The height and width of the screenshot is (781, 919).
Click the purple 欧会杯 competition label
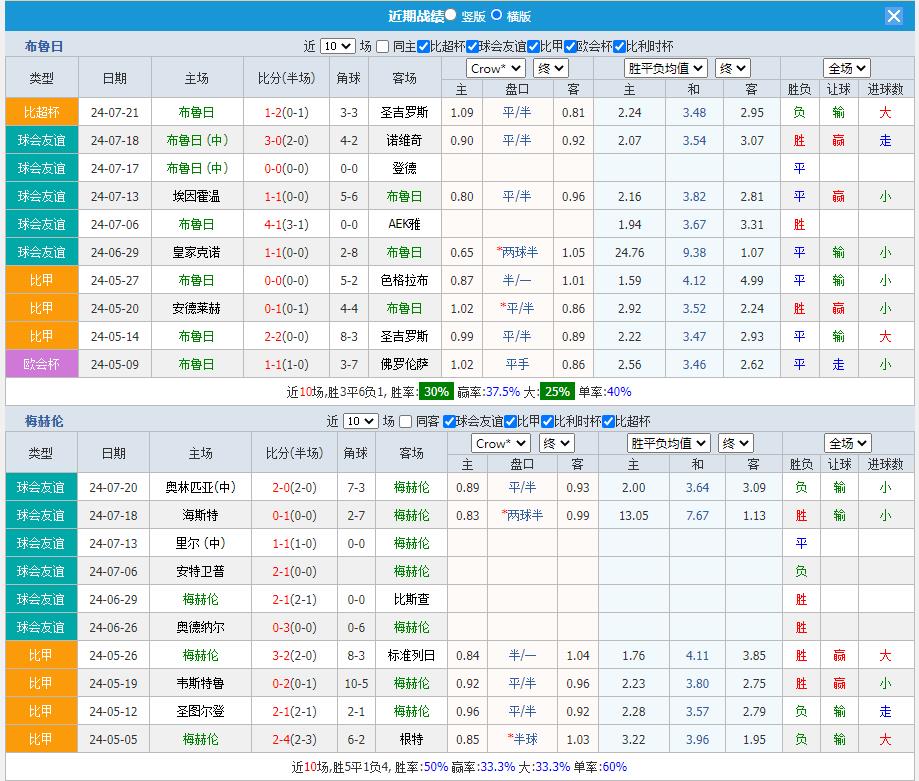[x=41, y=364]
